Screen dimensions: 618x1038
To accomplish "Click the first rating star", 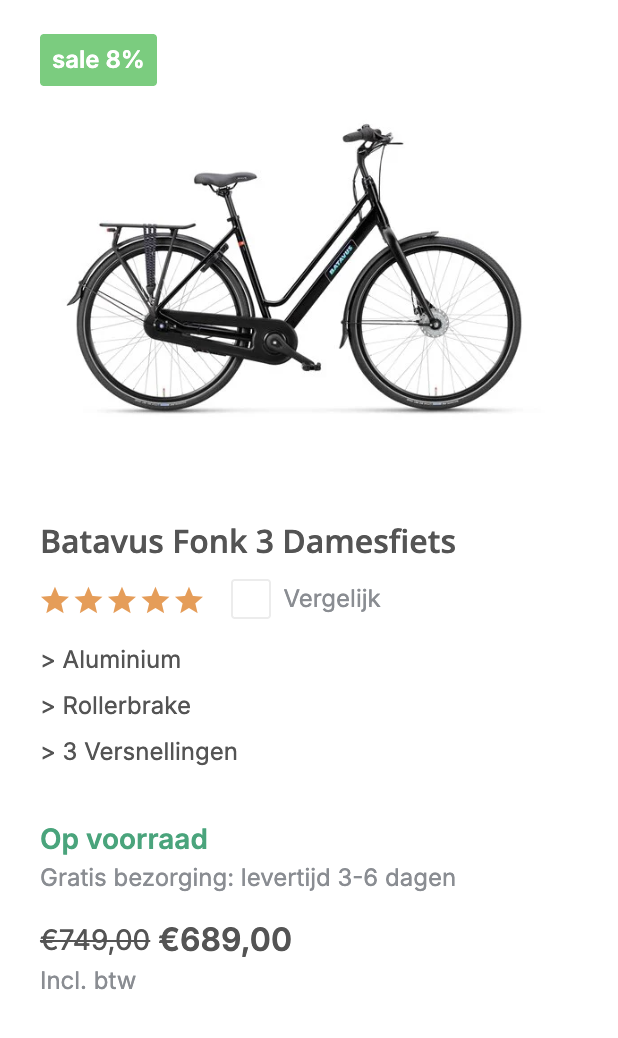I will [55, 600].
